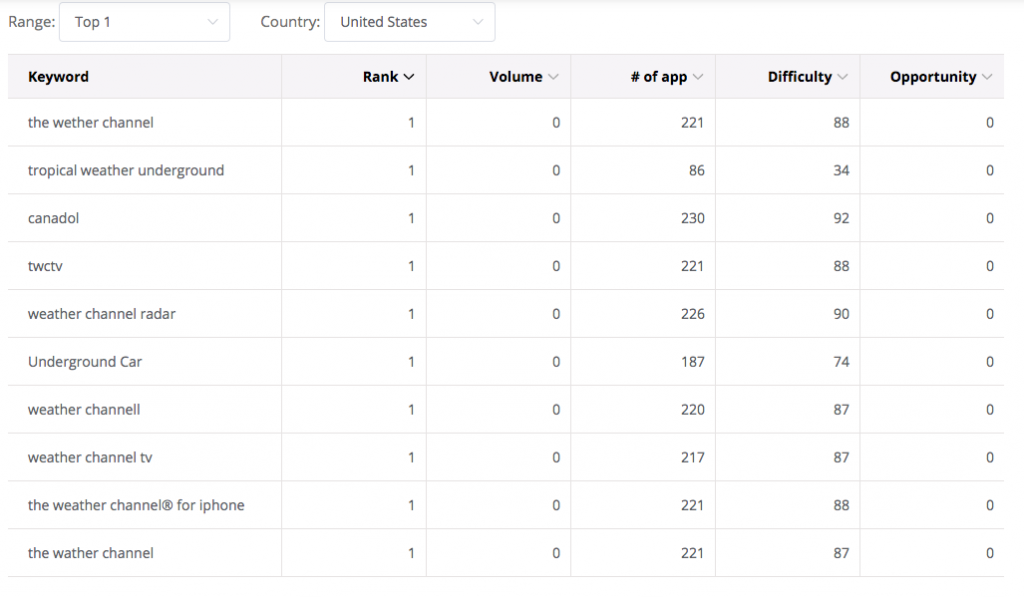Open keyword 'tropical weather underground'
This screenshot has width=1024, height=597.
126,170
